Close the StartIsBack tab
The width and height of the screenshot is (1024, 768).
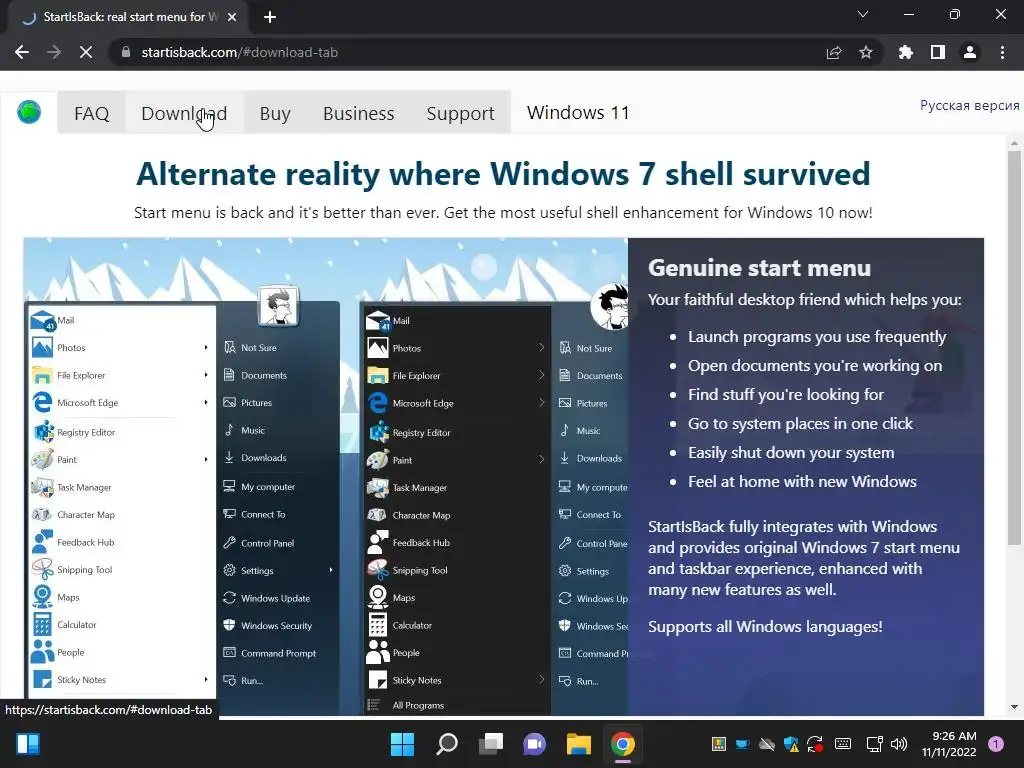click(x=232, y=17)
